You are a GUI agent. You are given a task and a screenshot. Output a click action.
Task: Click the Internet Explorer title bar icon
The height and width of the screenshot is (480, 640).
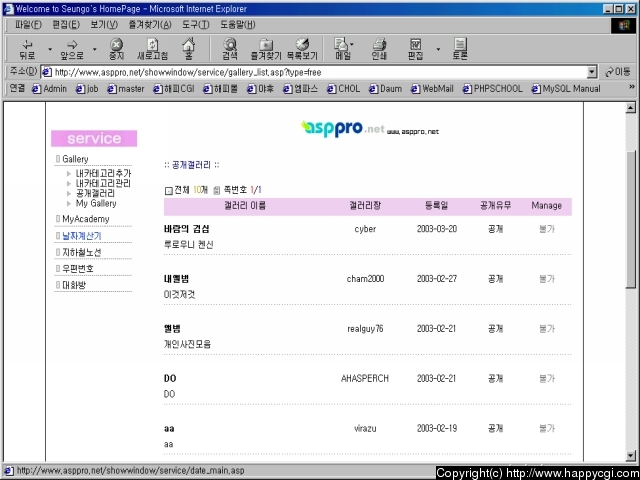[x=8, y=9]
